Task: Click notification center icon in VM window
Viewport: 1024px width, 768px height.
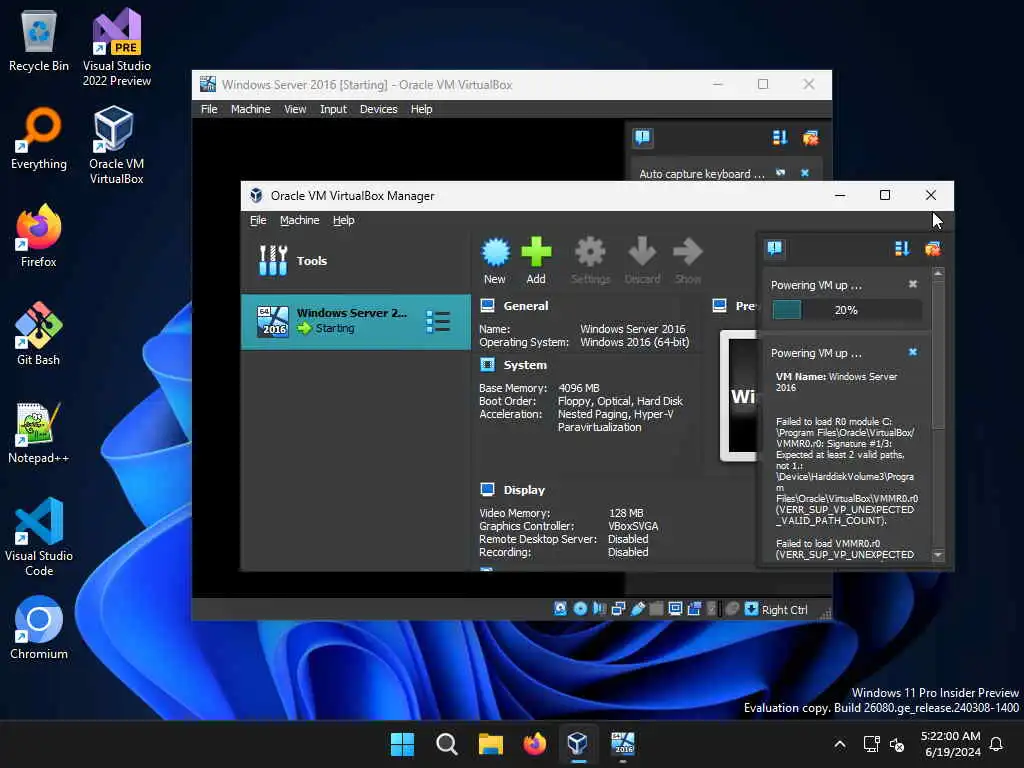Action: pyautogui.click(x=643, y=137)
